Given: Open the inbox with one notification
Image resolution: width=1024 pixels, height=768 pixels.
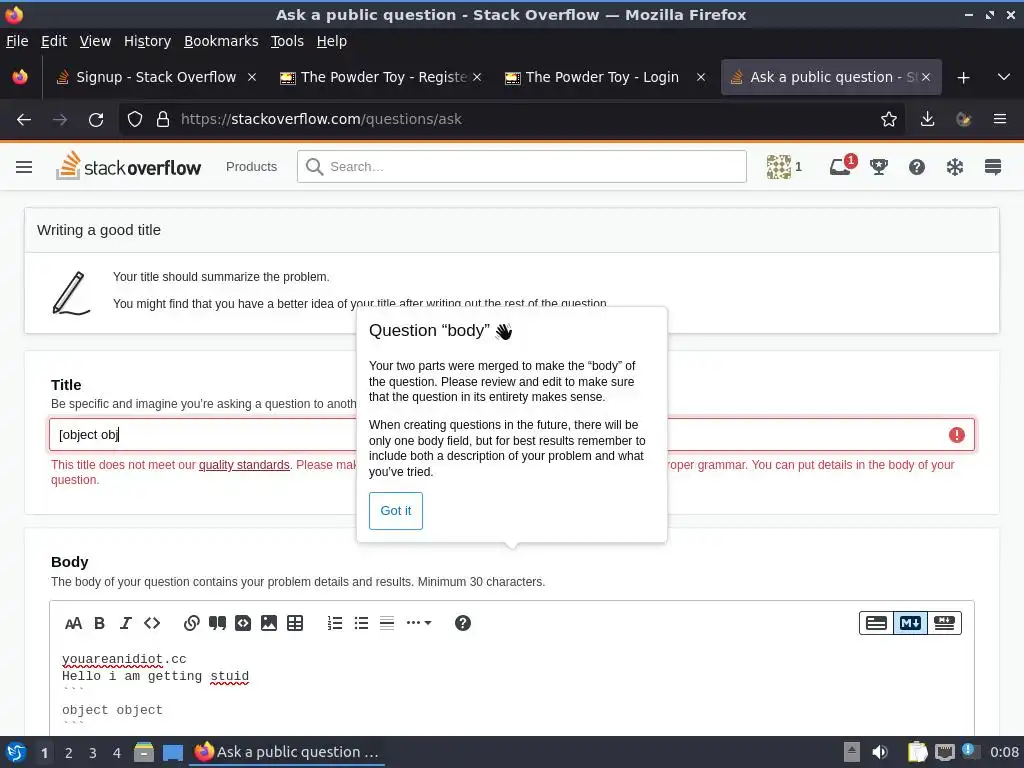Looking at the screenshot, I should pyautogui.click(x=842, y=166).
